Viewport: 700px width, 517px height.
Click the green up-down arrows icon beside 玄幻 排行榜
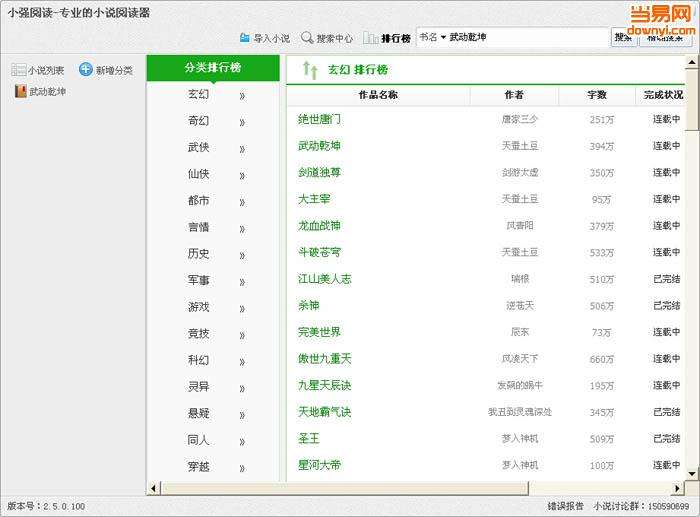point(310,70)
